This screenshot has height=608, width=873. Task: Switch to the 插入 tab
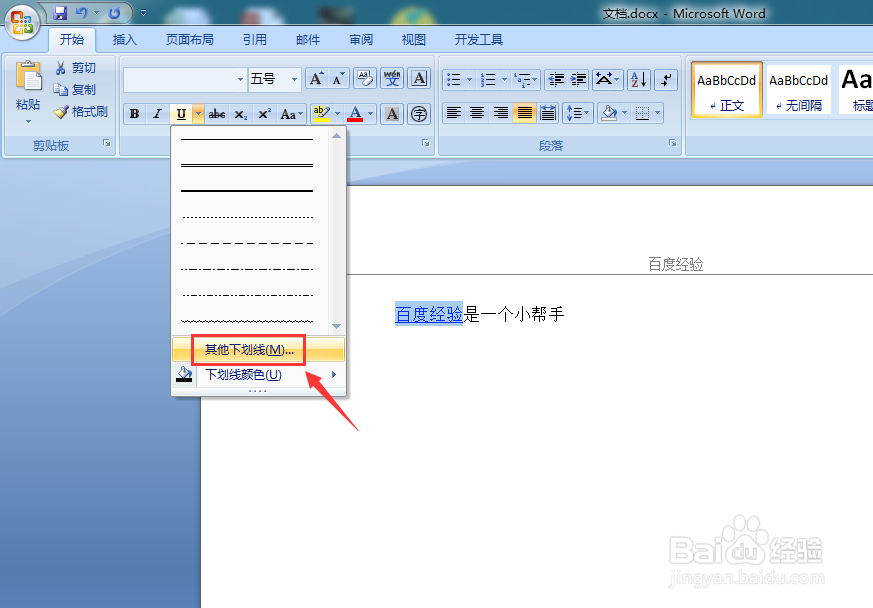tap(124, 40)
